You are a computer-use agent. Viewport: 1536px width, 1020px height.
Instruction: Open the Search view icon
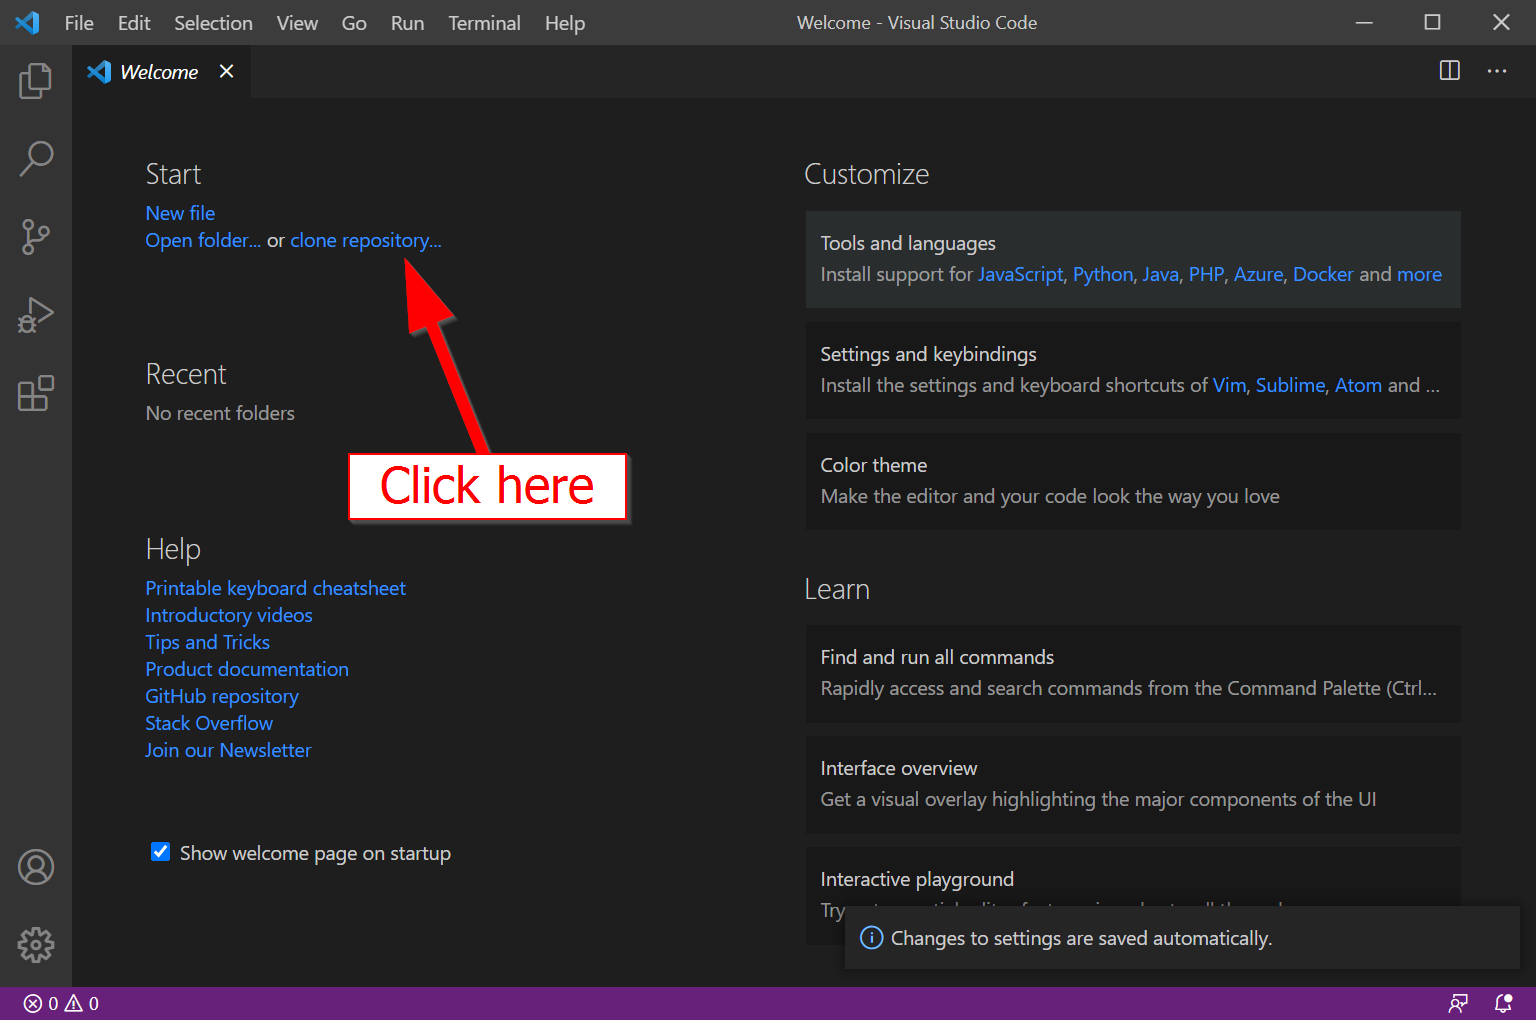click(35, 159)
